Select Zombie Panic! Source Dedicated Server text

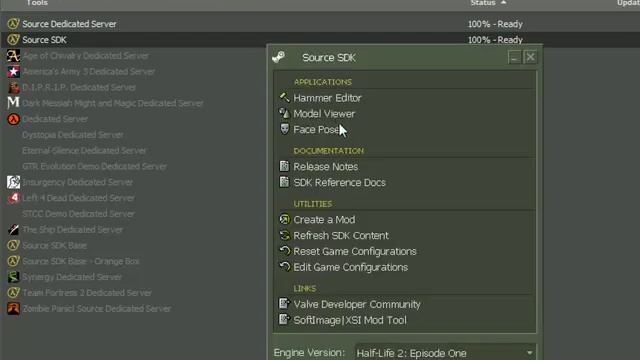[x=97, y=309]
